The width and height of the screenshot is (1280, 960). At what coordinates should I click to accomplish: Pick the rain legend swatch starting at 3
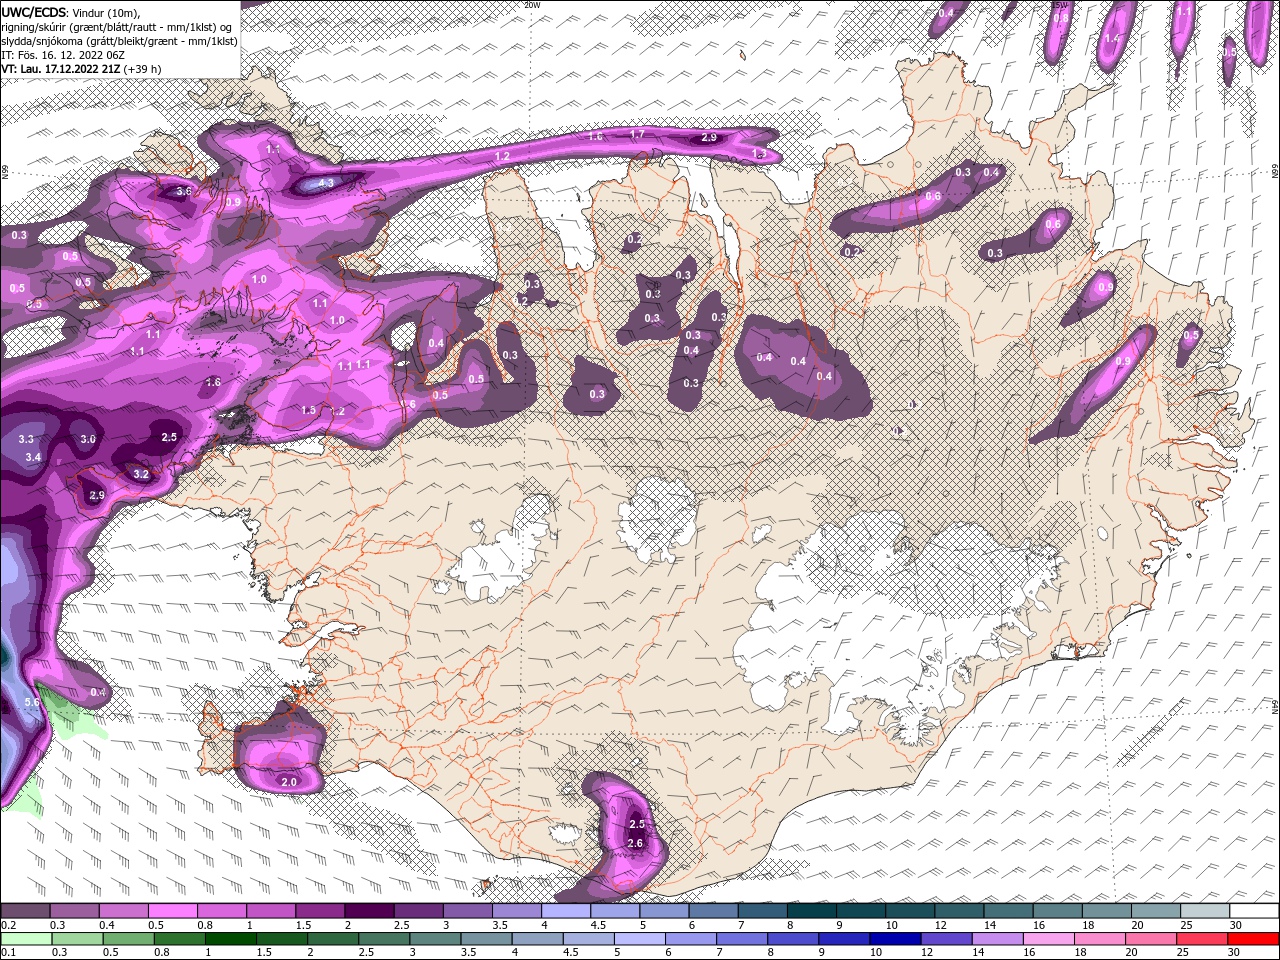click(x=434, y=938)
